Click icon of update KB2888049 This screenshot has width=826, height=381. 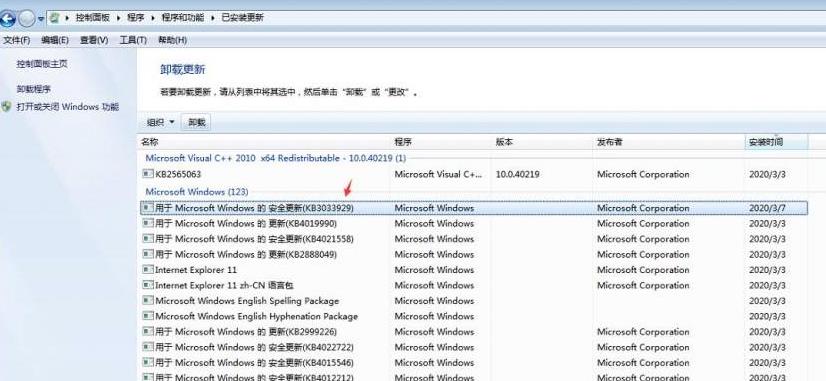point(148,254)
